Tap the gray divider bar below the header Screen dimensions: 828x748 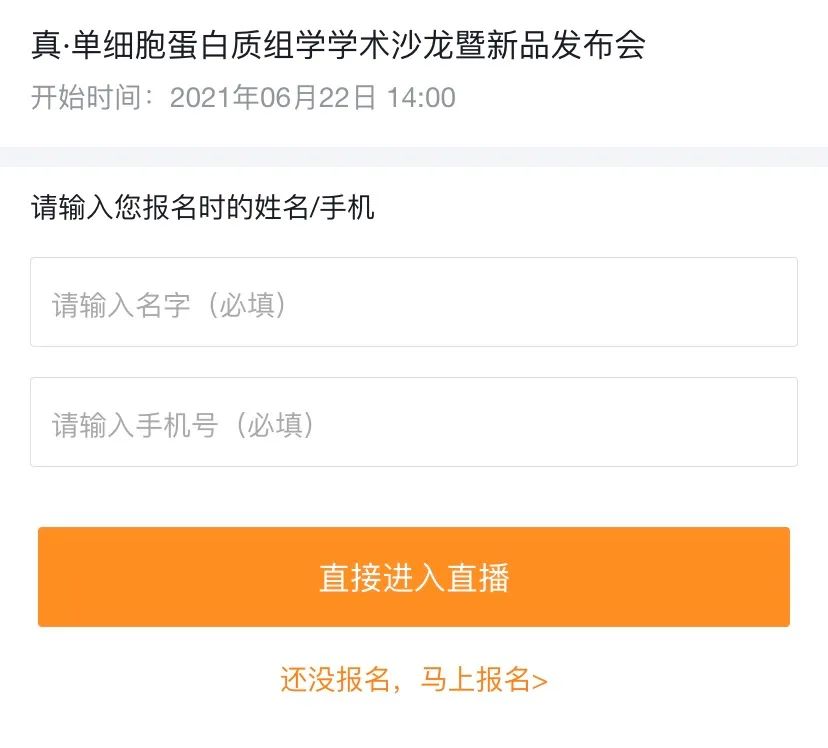(x=414, y=157)
